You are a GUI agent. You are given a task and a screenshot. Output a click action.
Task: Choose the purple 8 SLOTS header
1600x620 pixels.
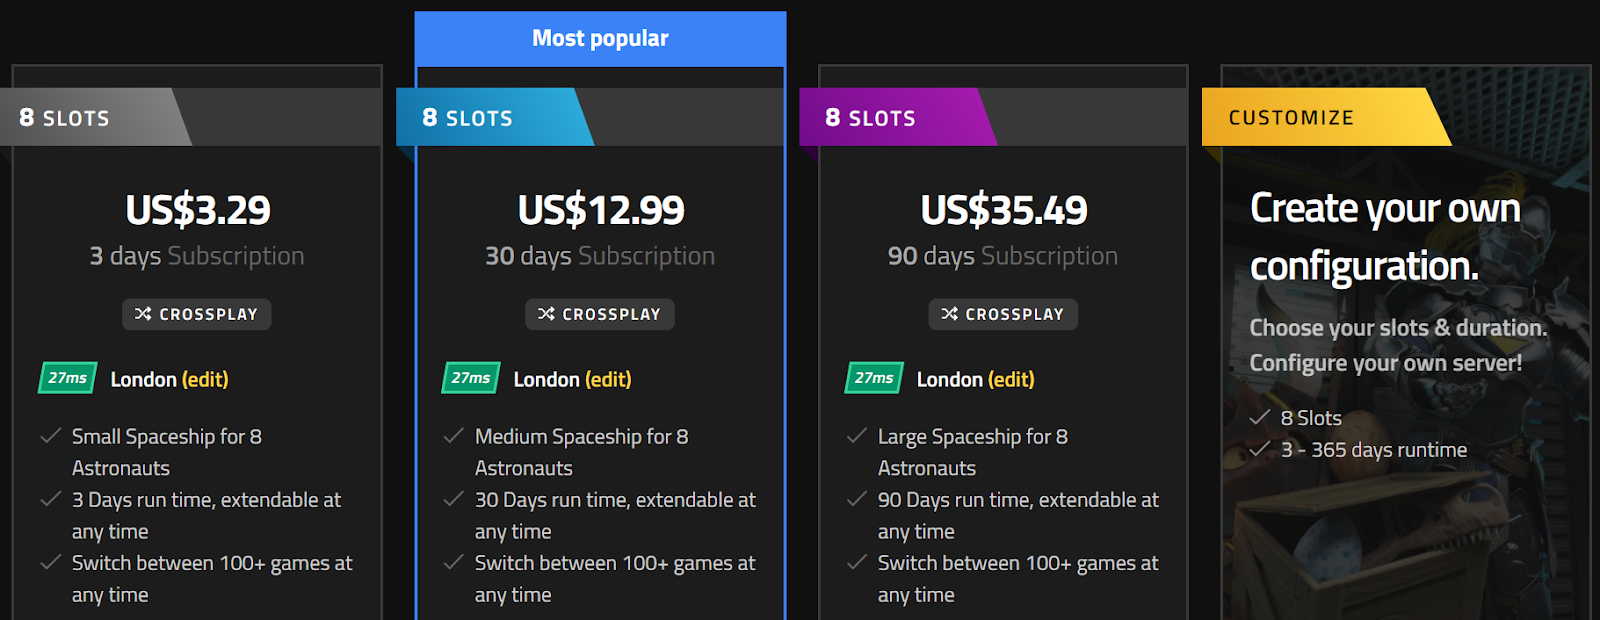click(898, 117)
